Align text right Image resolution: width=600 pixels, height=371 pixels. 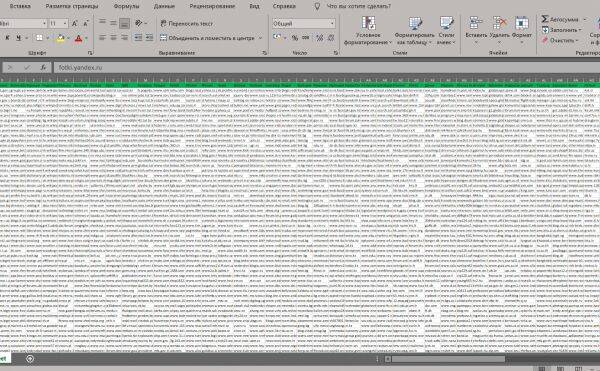(124, 37)
